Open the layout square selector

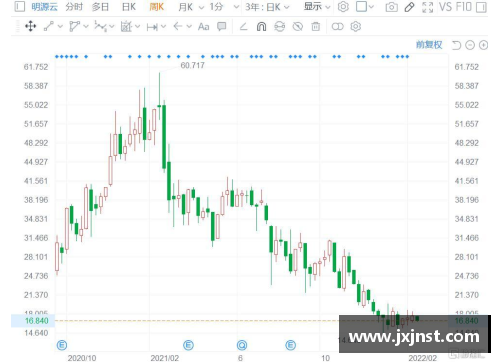[365, 7]
